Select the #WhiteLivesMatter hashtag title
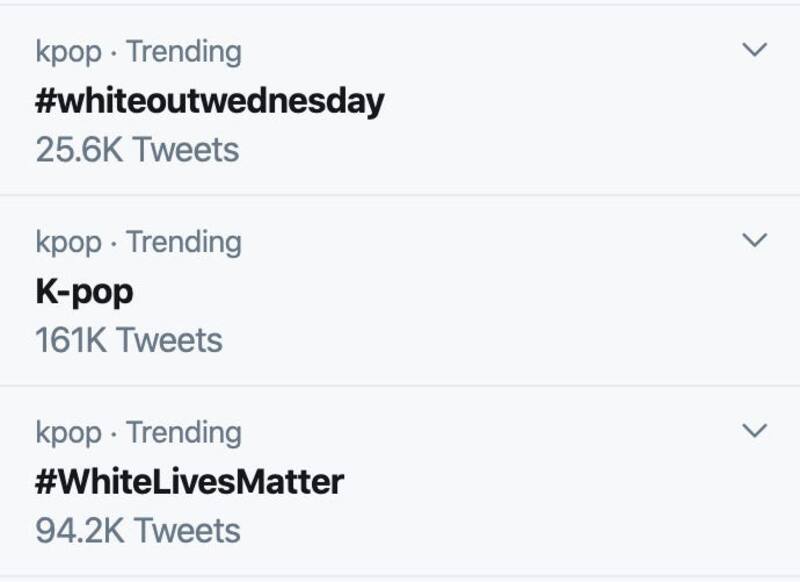The width and height of the screenshot is (800, 582). (189, 483)
